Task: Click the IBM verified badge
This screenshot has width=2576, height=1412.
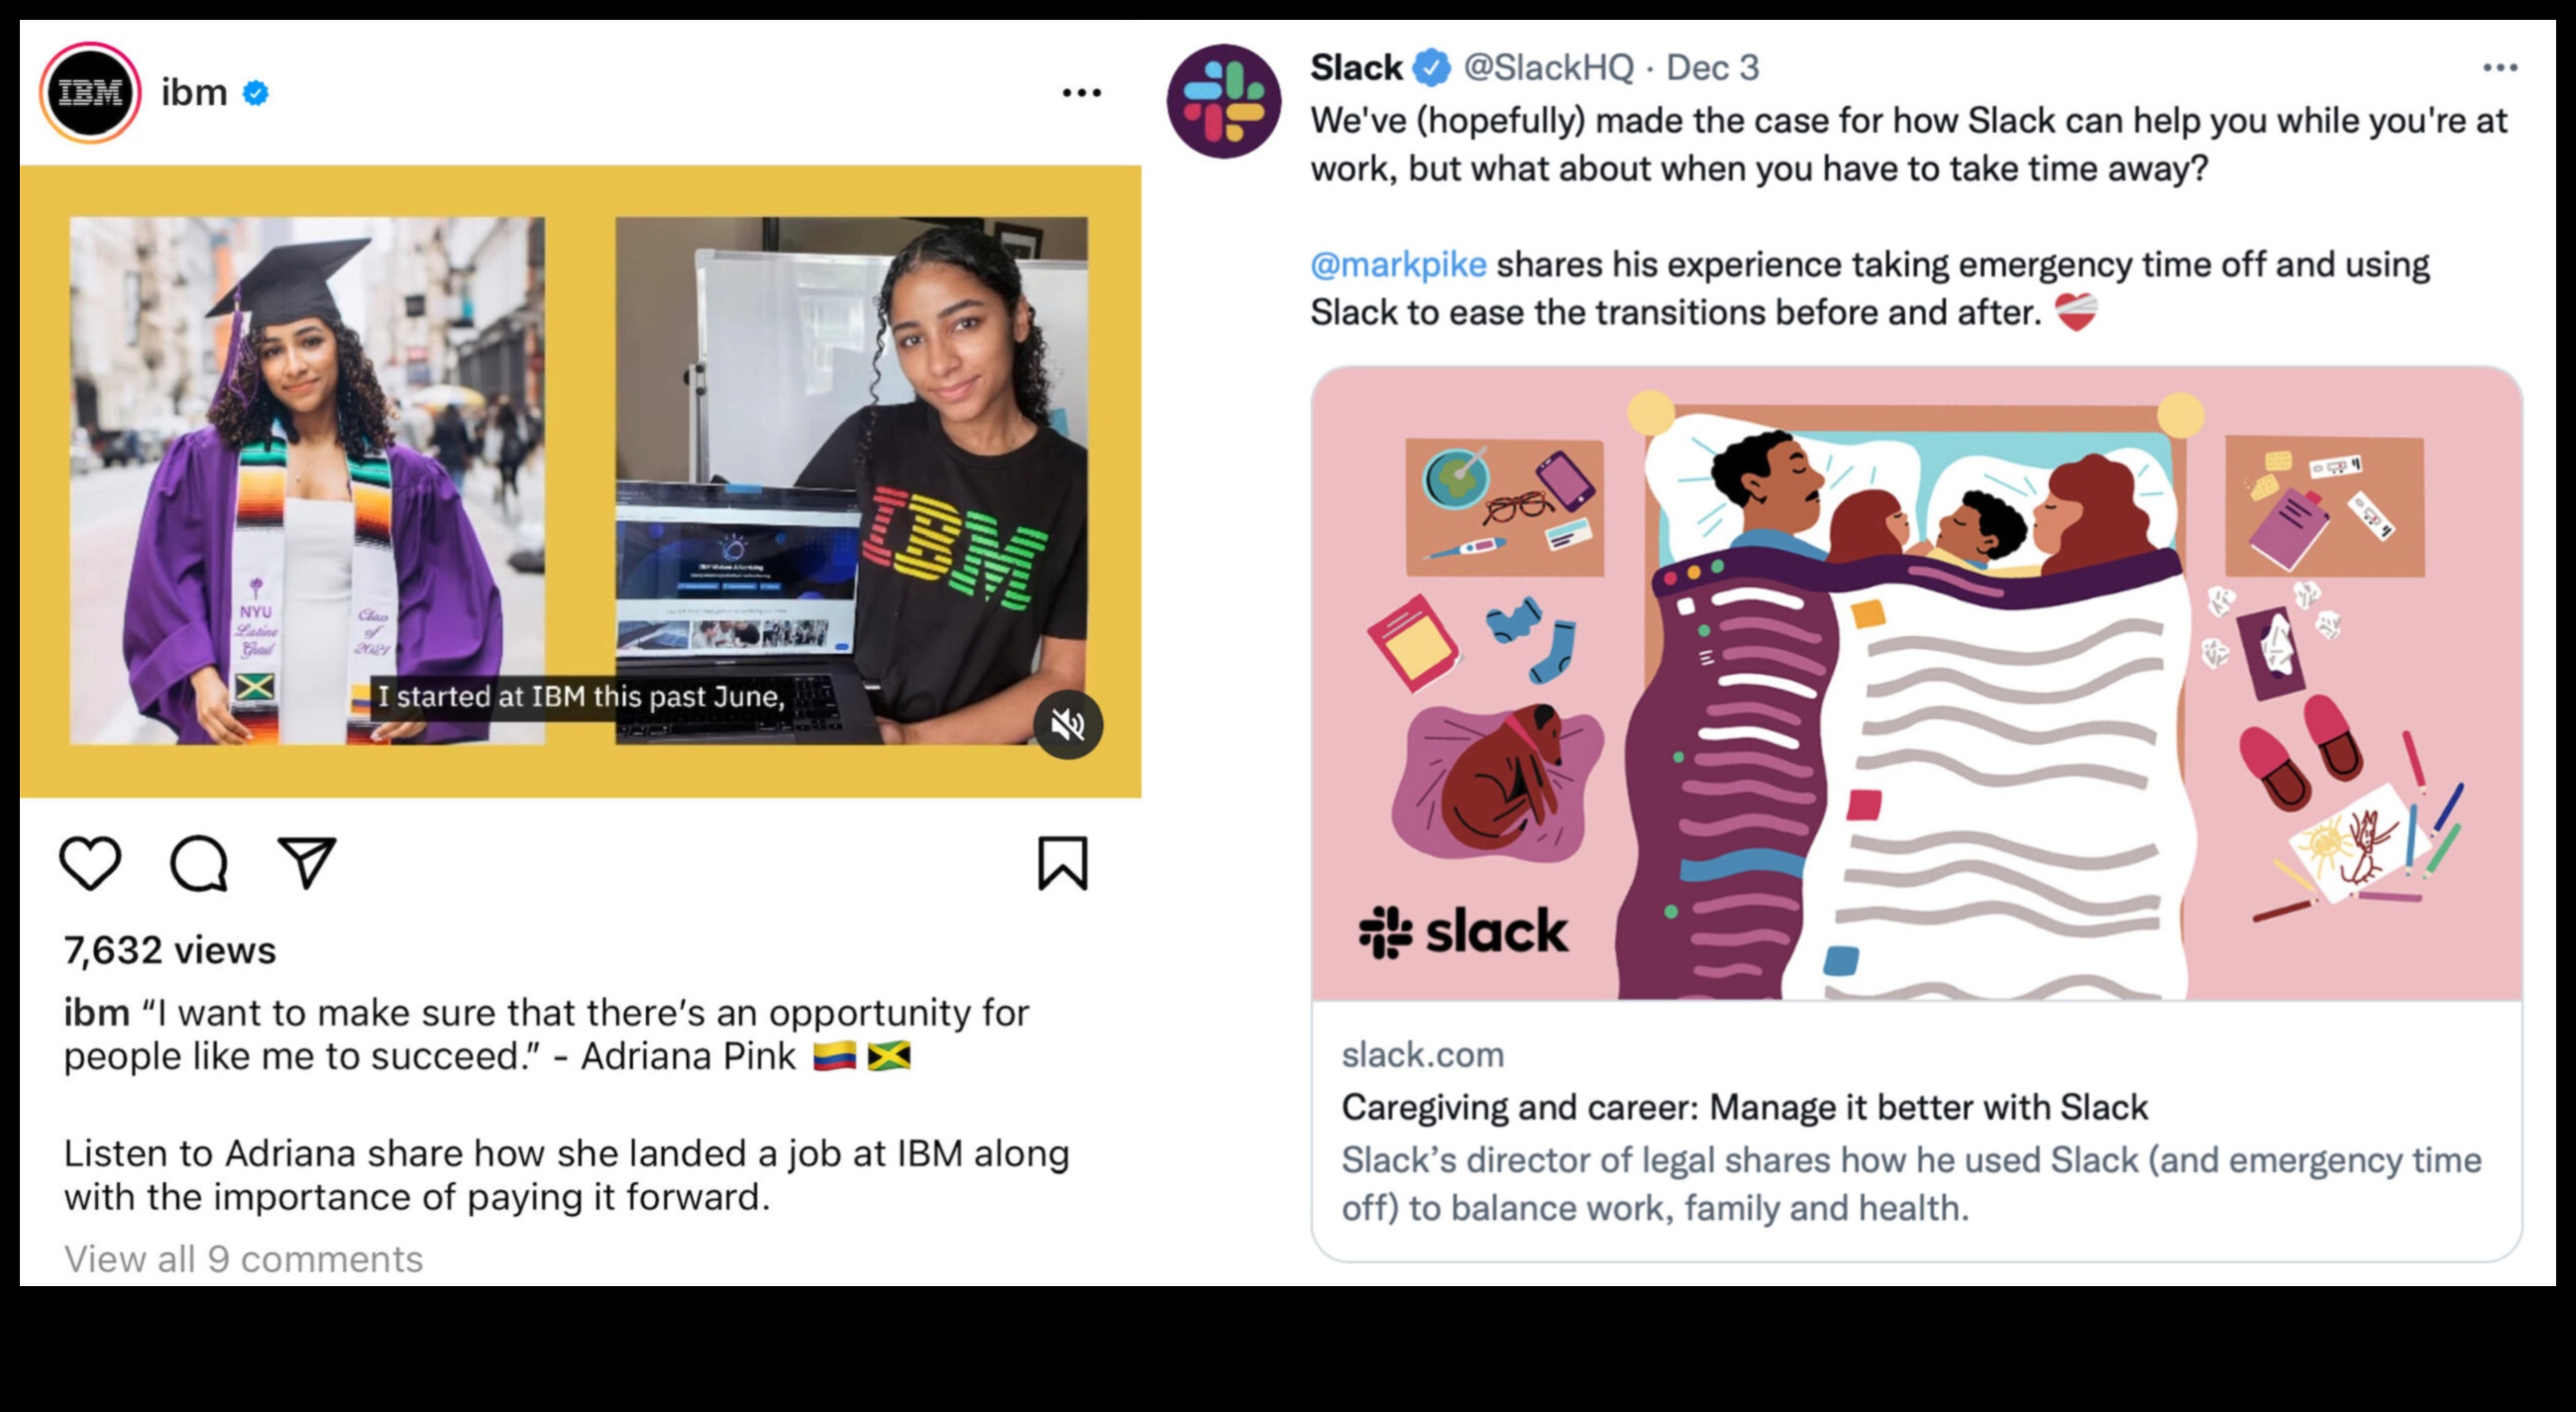Action: point(256,93)
